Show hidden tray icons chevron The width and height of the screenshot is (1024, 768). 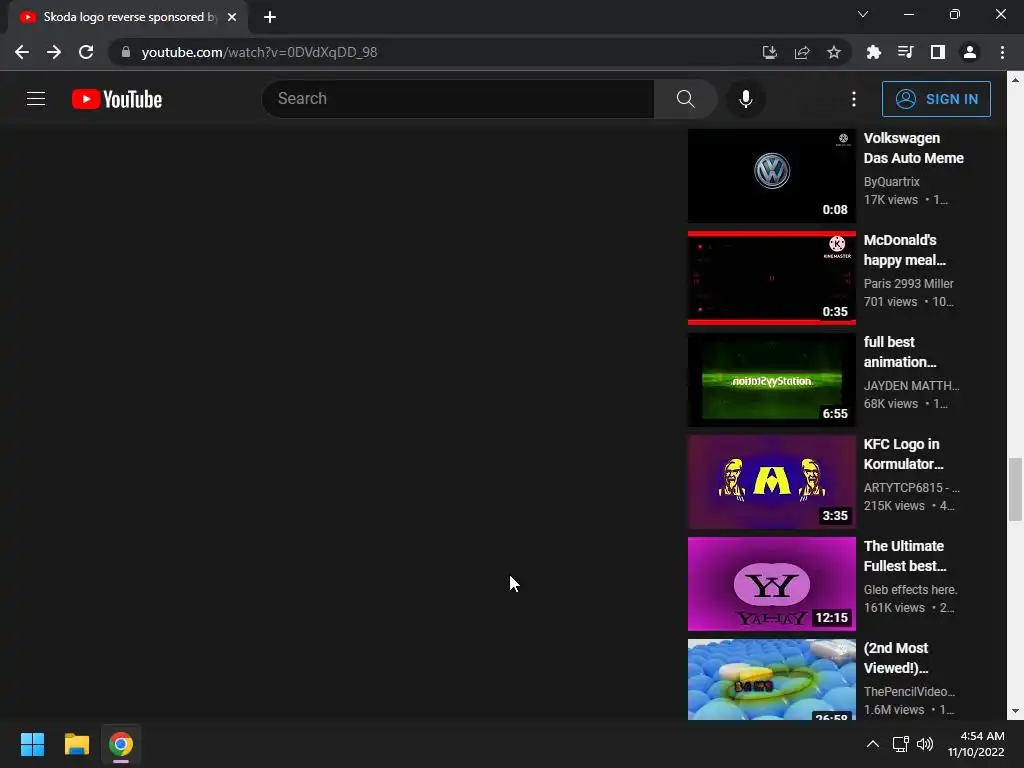click(x=872, y=744)
